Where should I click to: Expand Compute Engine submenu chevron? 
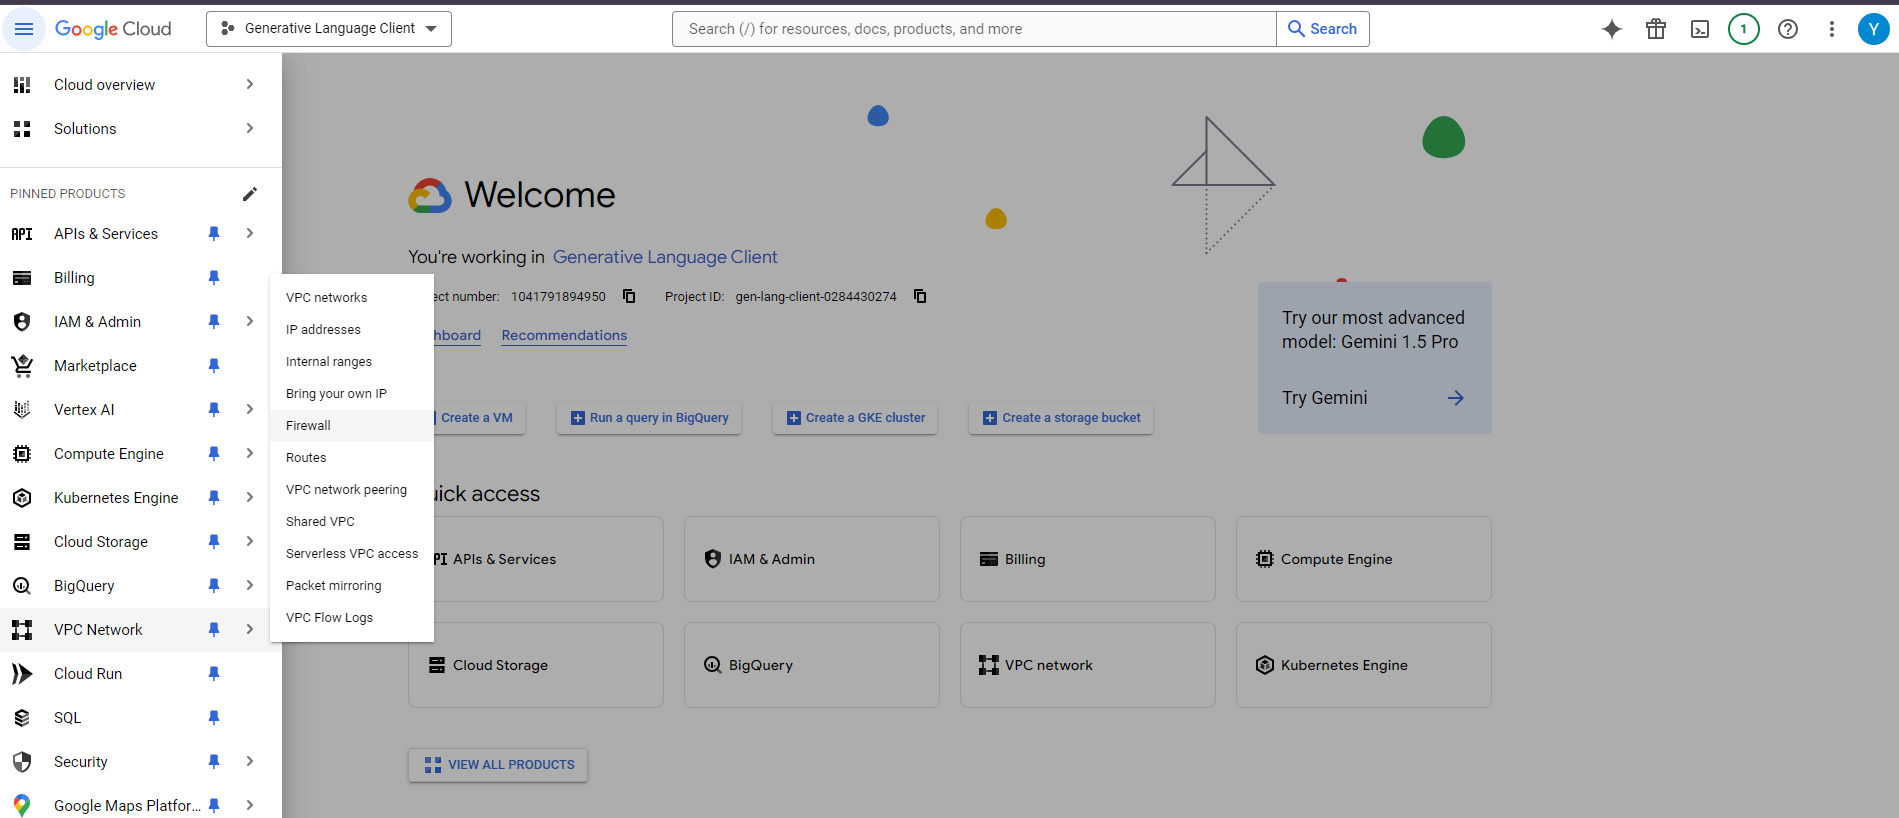[250, 454]
